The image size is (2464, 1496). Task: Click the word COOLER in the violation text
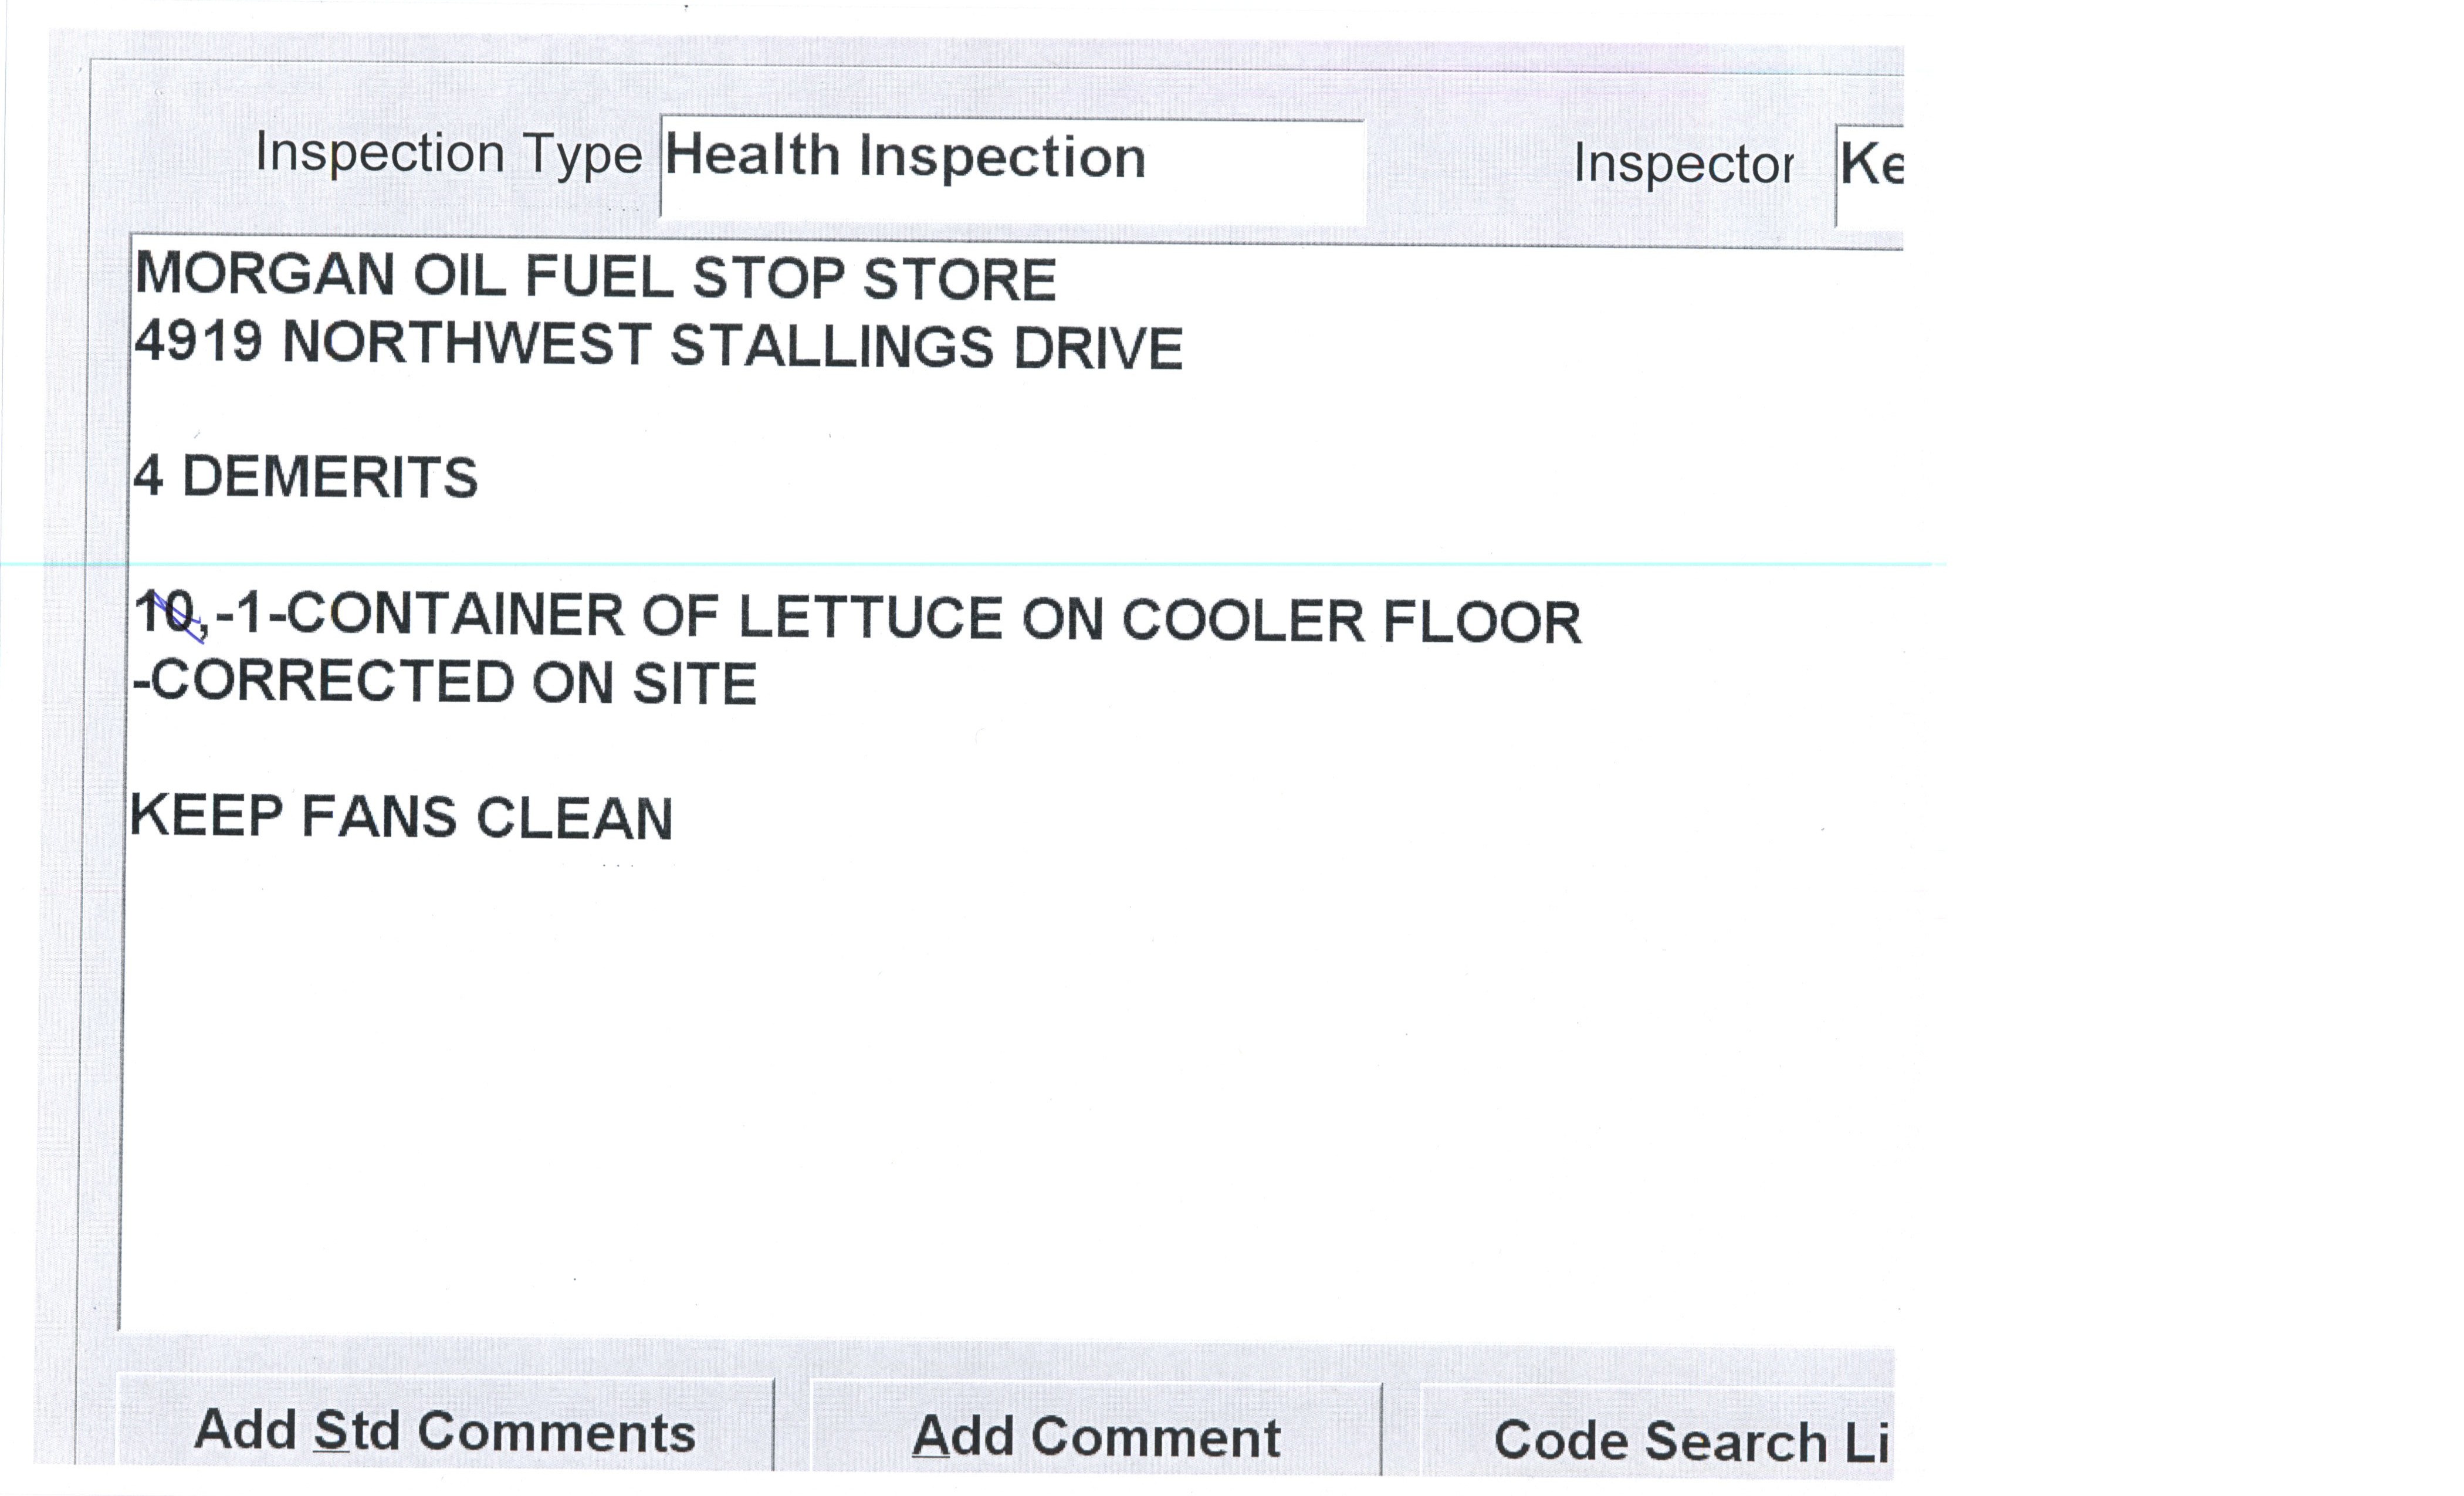pyautogui.click(x=1243, y=621)
